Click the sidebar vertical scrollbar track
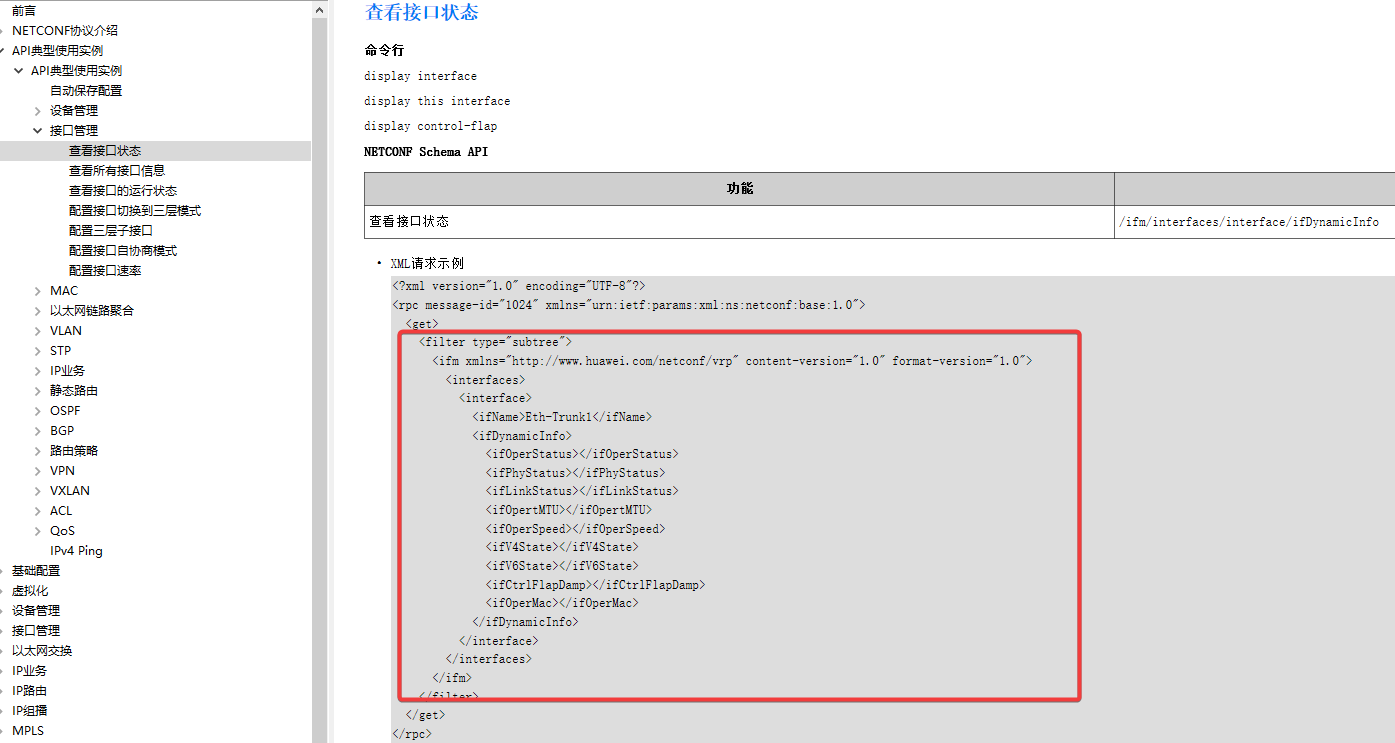The height and width of the screenshot is (743, 1395). coord(319,380)
